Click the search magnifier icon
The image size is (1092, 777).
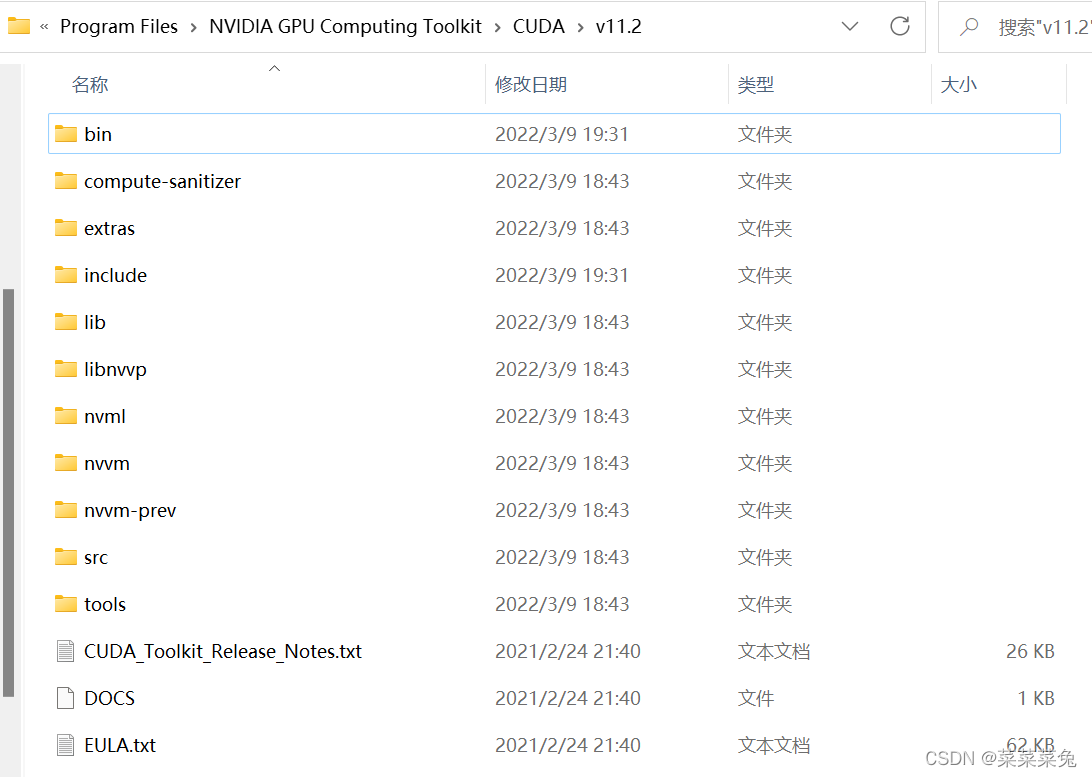coord(969,26)
